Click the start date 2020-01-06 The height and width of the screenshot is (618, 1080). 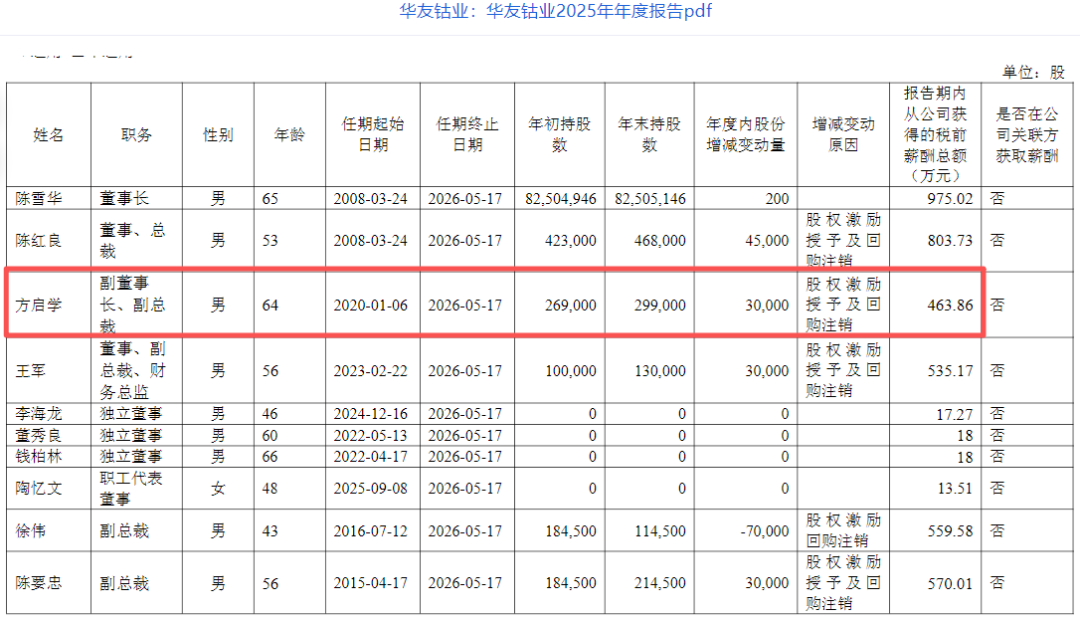coord(371,305)
